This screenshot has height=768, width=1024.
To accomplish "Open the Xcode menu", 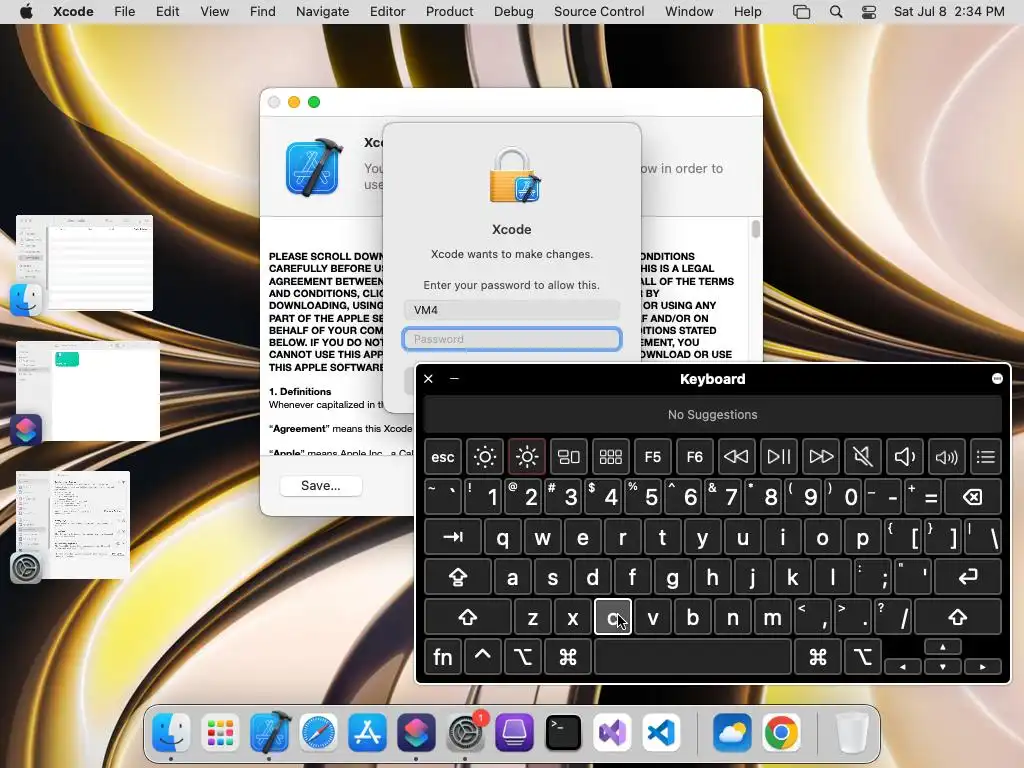I will point(73,11).
